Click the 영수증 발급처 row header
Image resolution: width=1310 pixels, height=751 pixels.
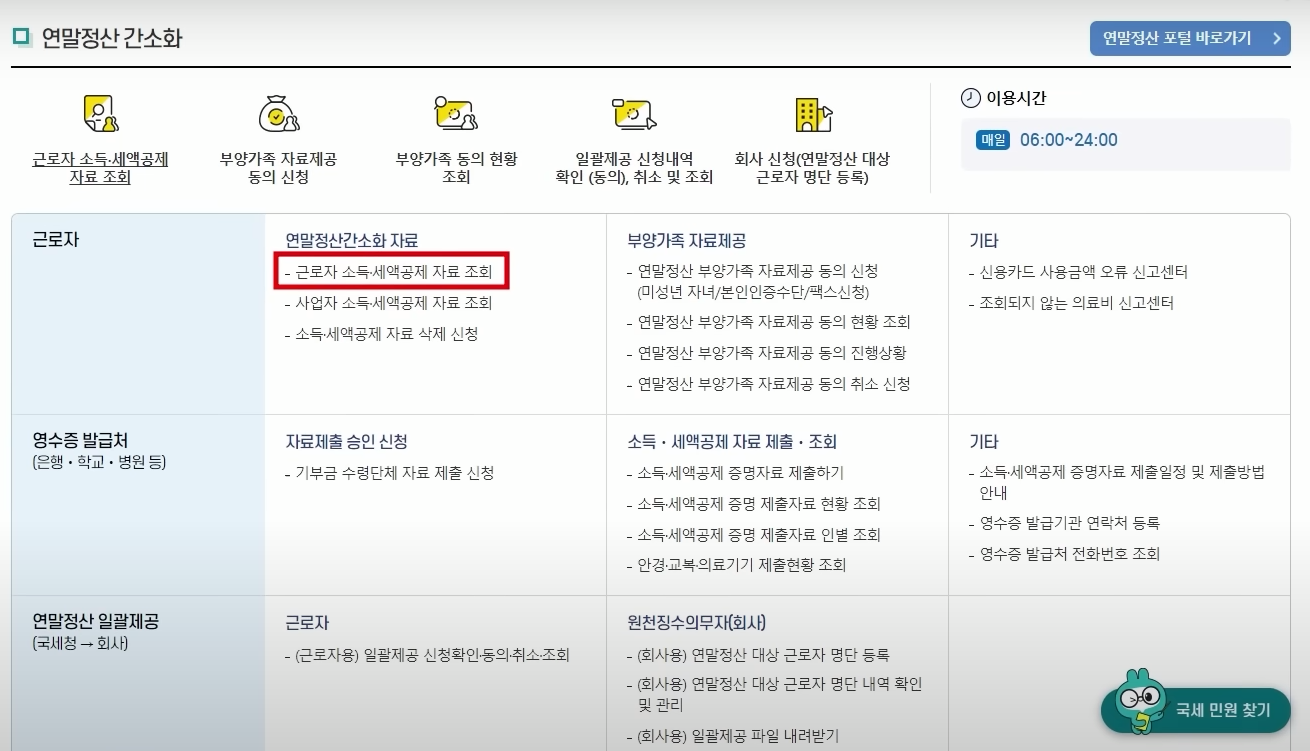[138, 504]
